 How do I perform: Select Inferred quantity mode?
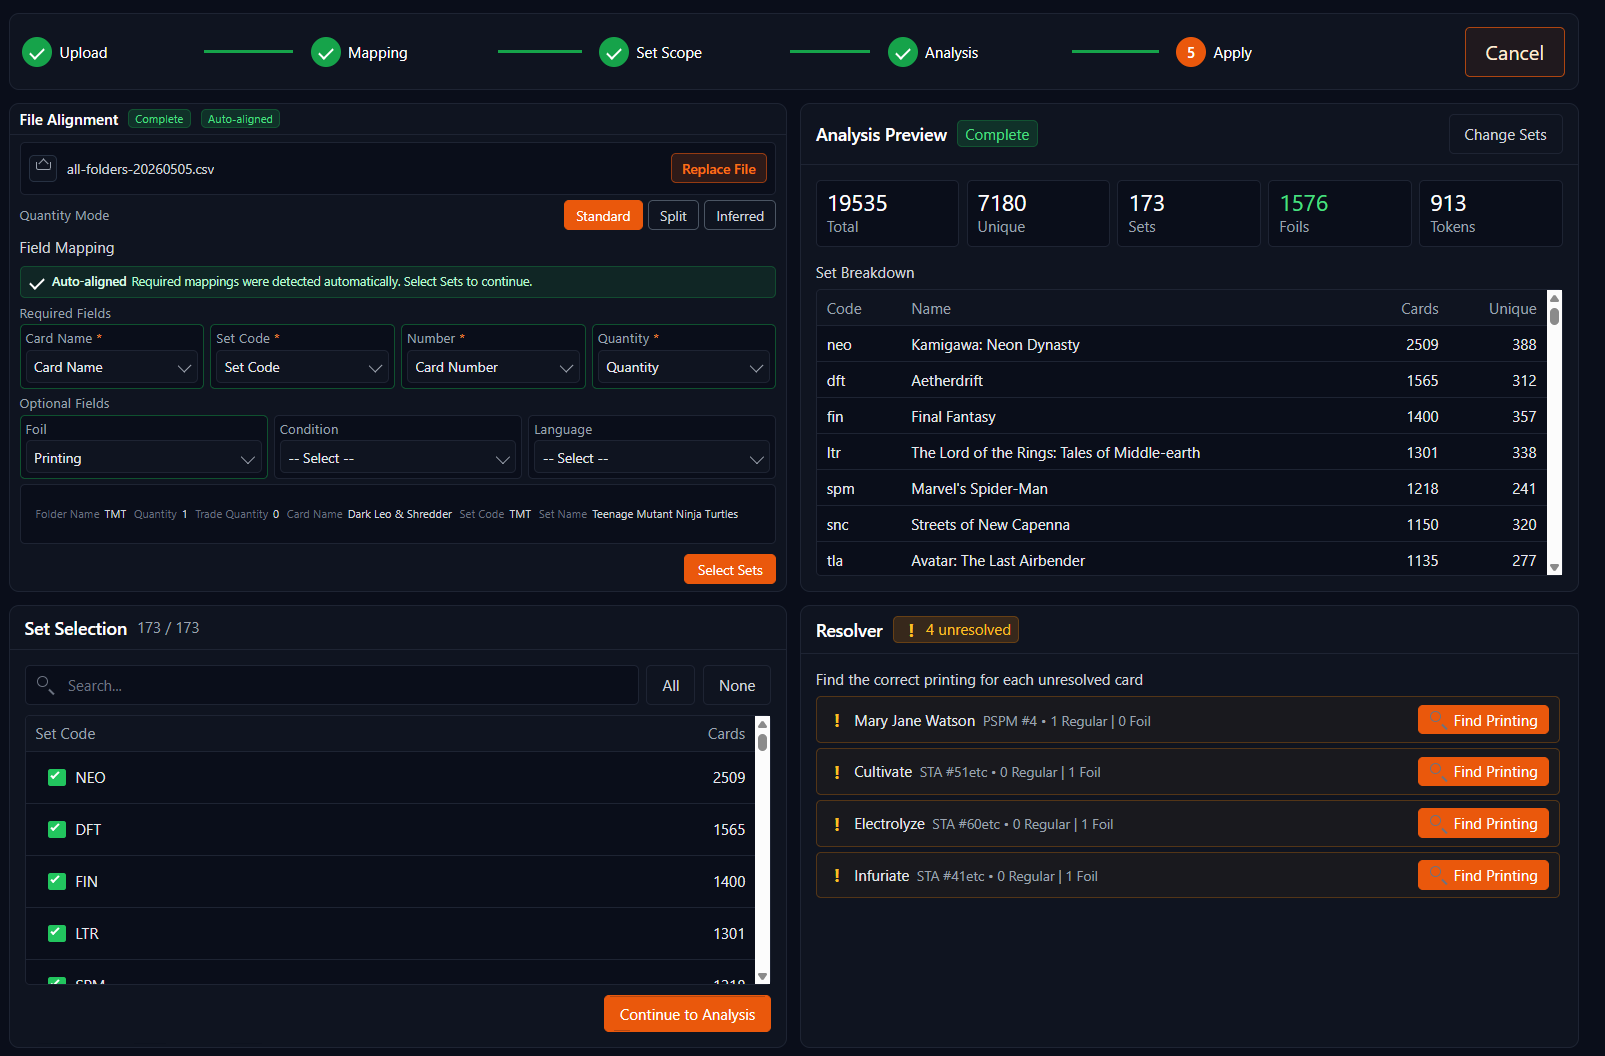point(740,216)
